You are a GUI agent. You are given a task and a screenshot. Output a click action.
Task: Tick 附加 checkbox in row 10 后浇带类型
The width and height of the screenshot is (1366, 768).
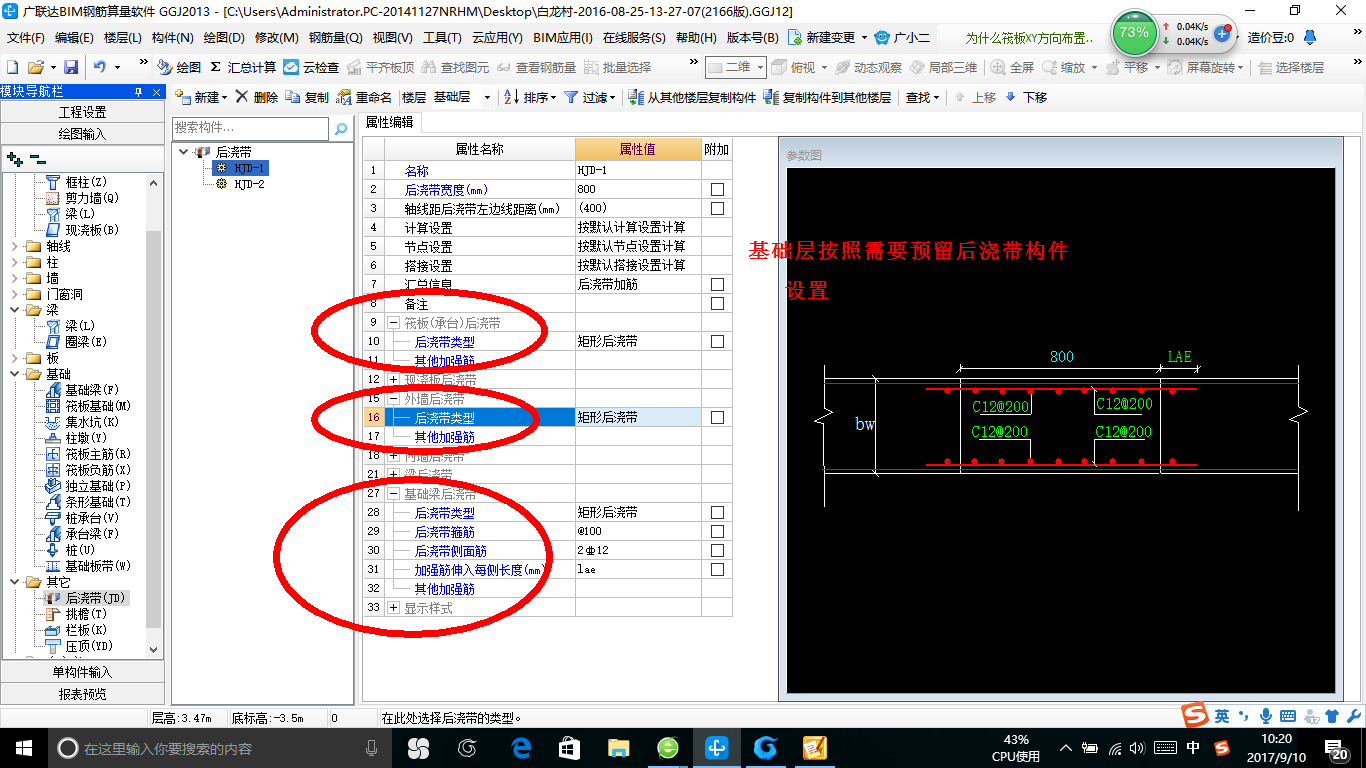[x=717, y=342]
